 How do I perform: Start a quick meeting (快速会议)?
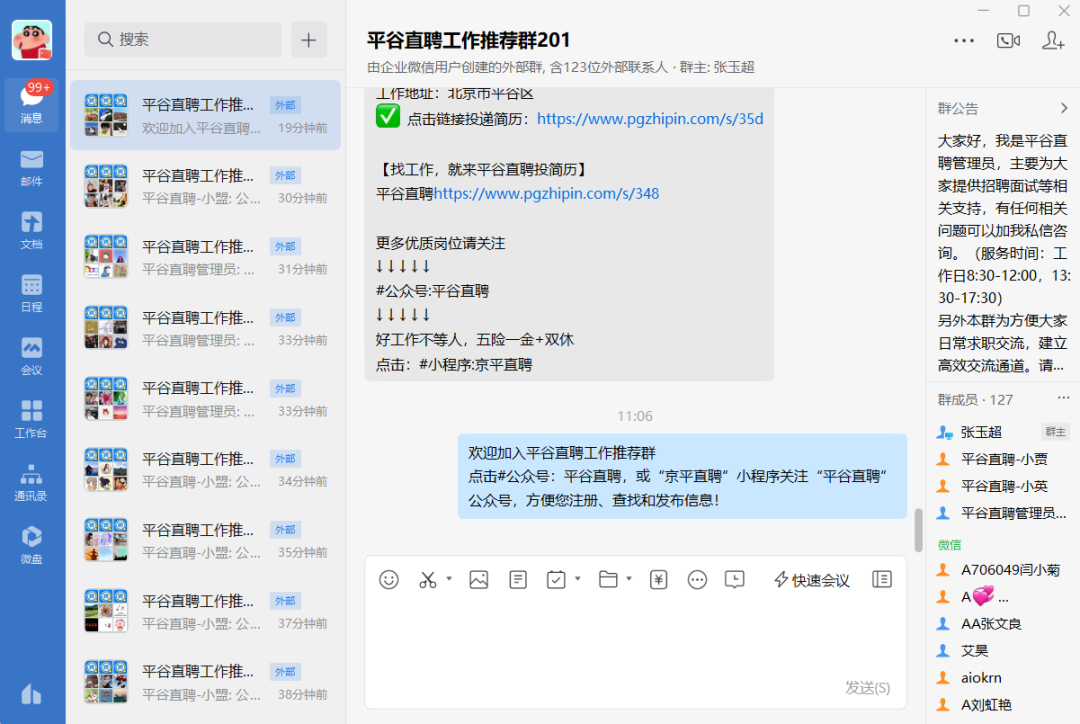812,580
